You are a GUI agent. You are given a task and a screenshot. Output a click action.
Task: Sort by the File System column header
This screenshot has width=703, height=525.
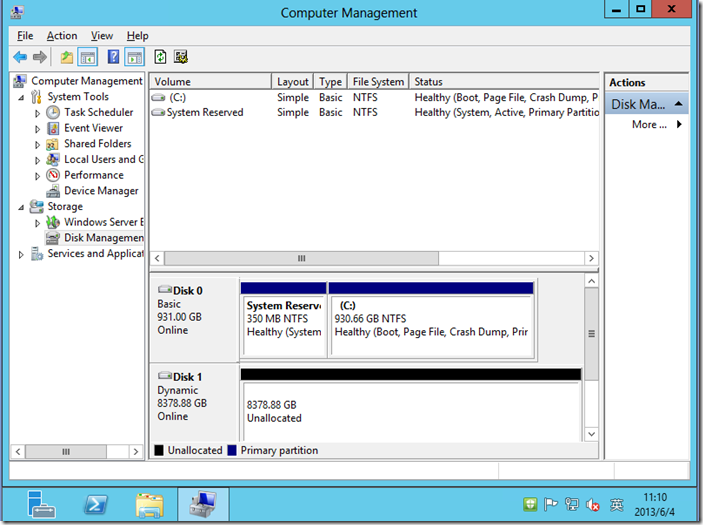(x=378, y=82)
